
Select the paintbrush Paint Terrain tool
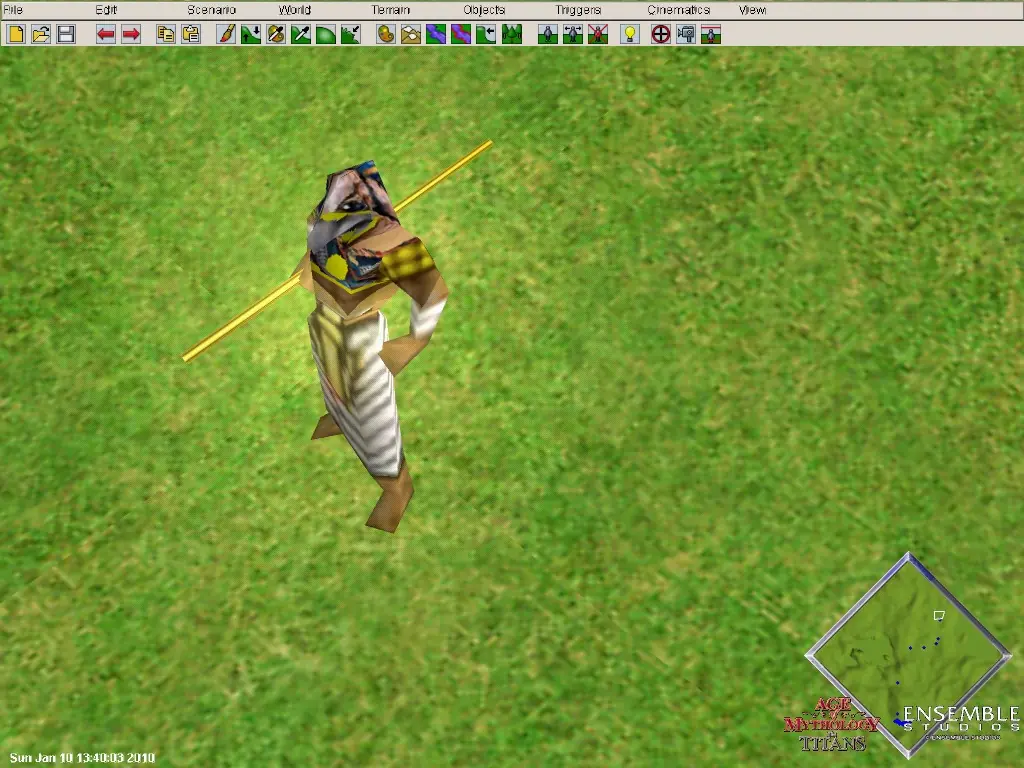226,34
